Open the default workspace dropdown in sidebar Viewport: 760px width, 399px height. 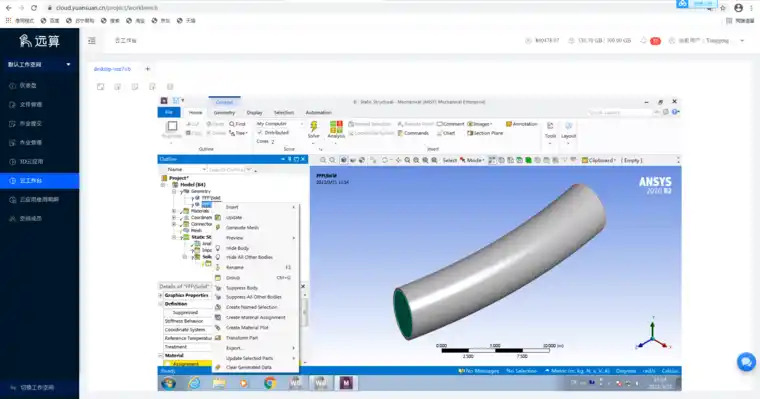click(39, 64)
